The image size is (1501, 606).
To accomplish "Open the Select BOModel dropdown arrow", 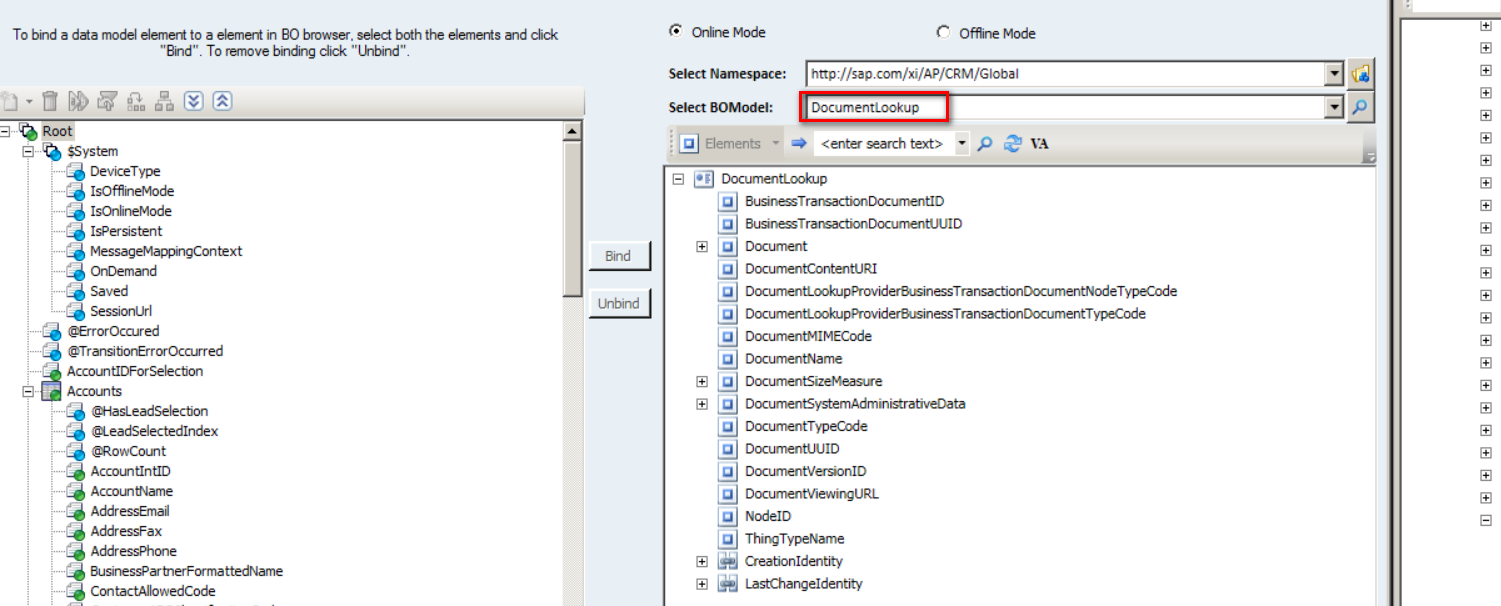I will click(1333, 107).
